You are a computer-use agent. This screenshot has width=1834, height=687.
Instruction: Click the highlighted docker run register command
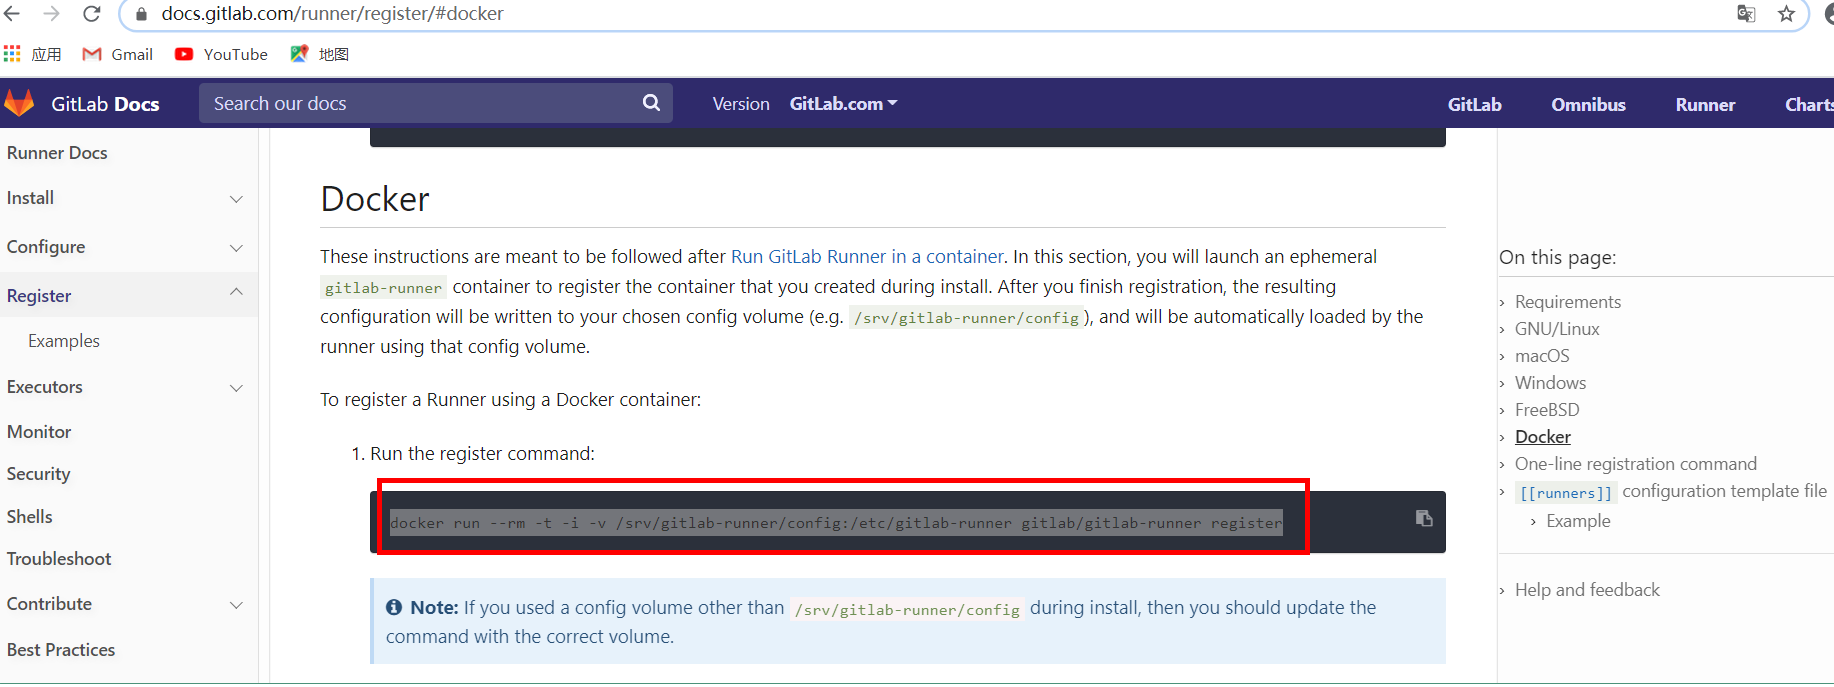(836, 523)
